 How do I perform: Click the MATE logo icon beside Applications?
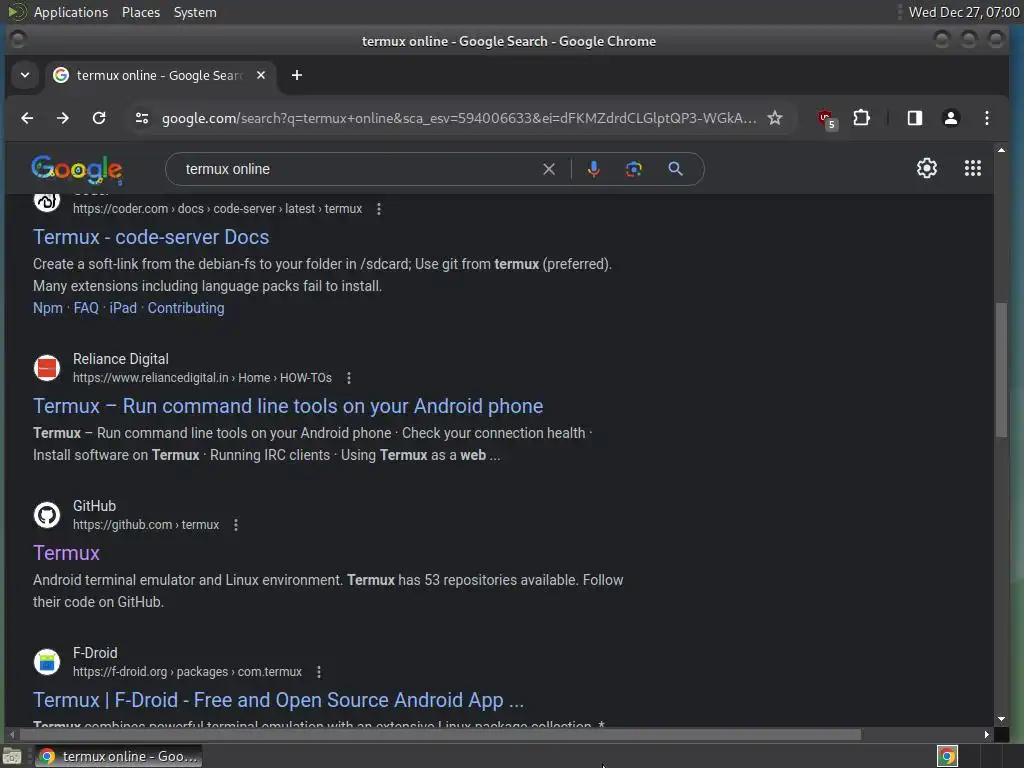click(x=17, y=12)
